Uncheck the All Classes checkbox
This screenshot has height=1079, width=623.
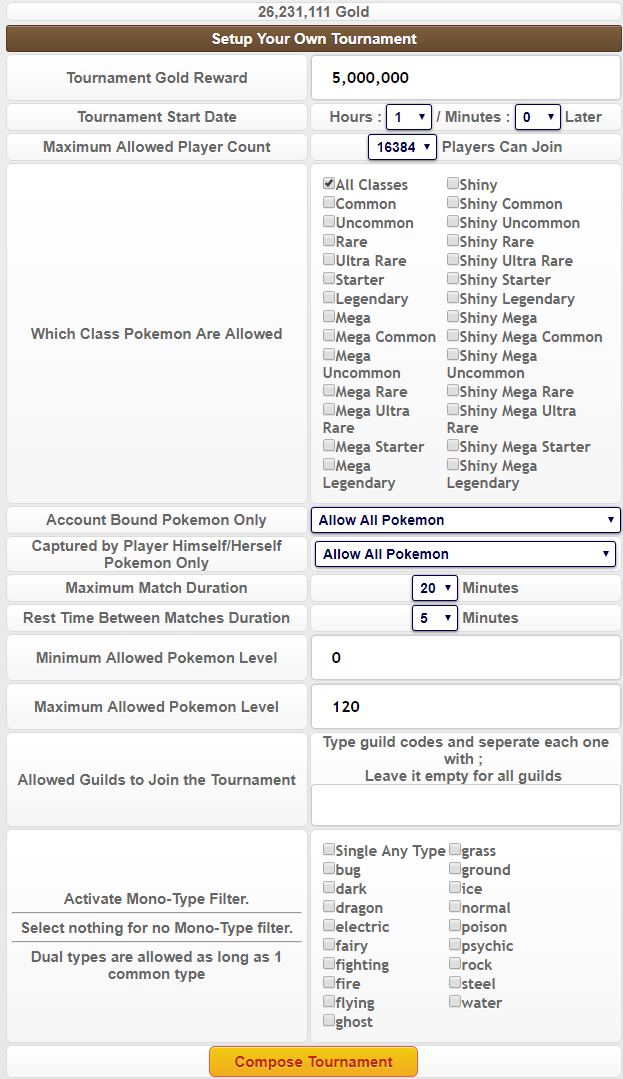[329, 185]
